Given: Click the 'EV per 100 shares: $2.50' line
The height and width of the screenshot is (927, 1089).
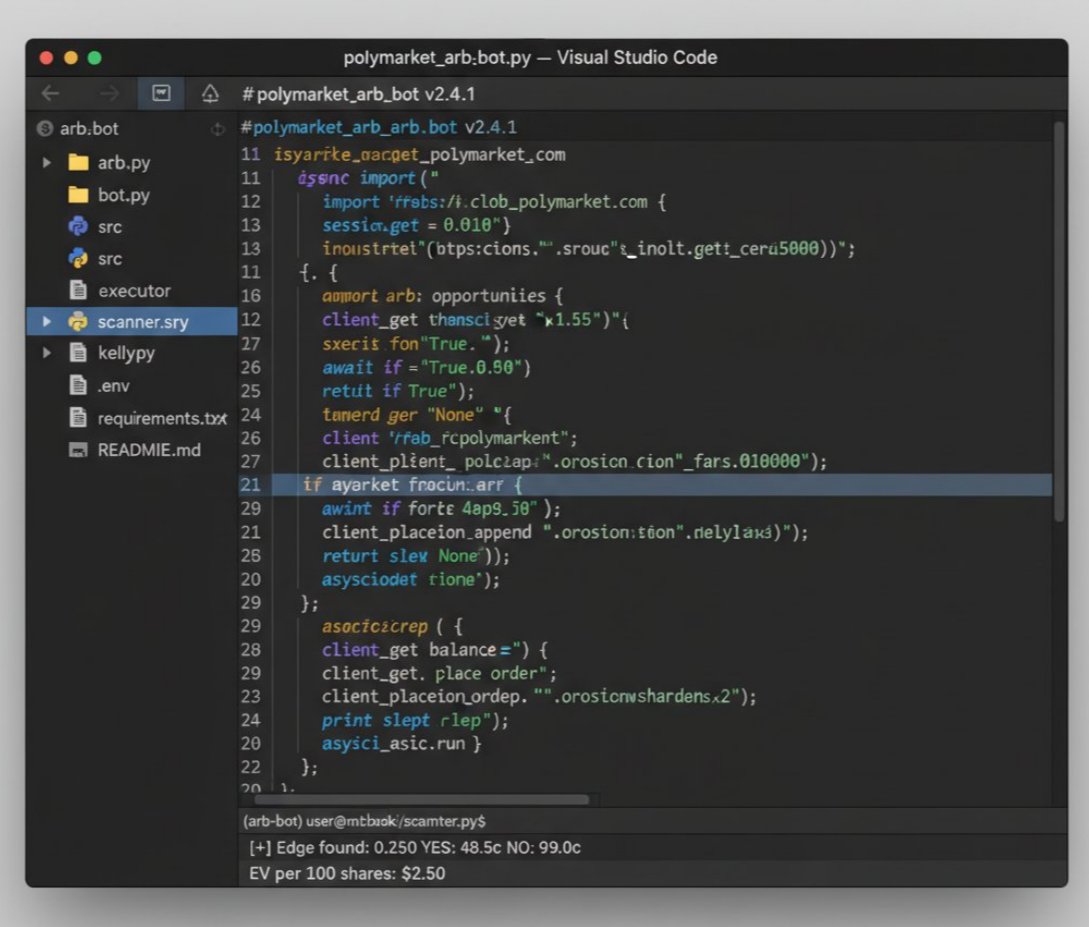Looking at the screenshot, I should [x=347, y=874].
